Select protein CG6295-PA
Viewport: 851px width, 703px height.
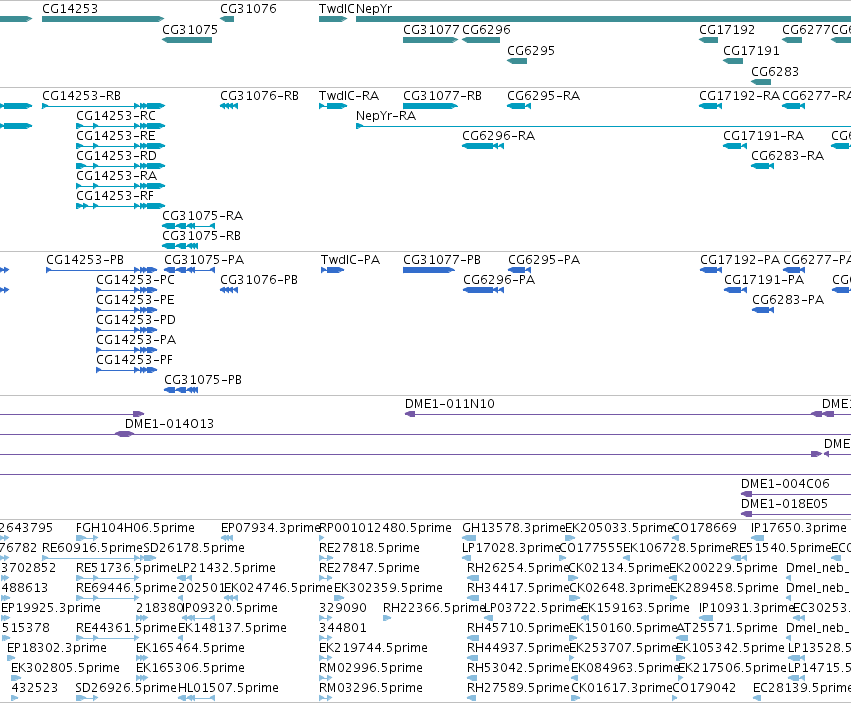[x=544, y=259]
